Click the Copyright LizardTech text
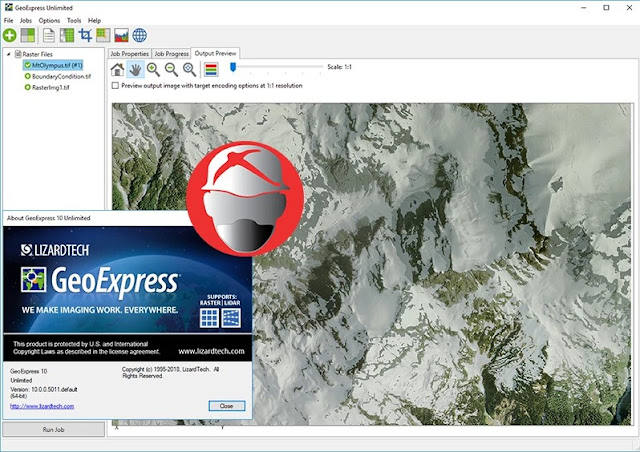The height and width of the screenshot is (452, 640). point(171,372)
